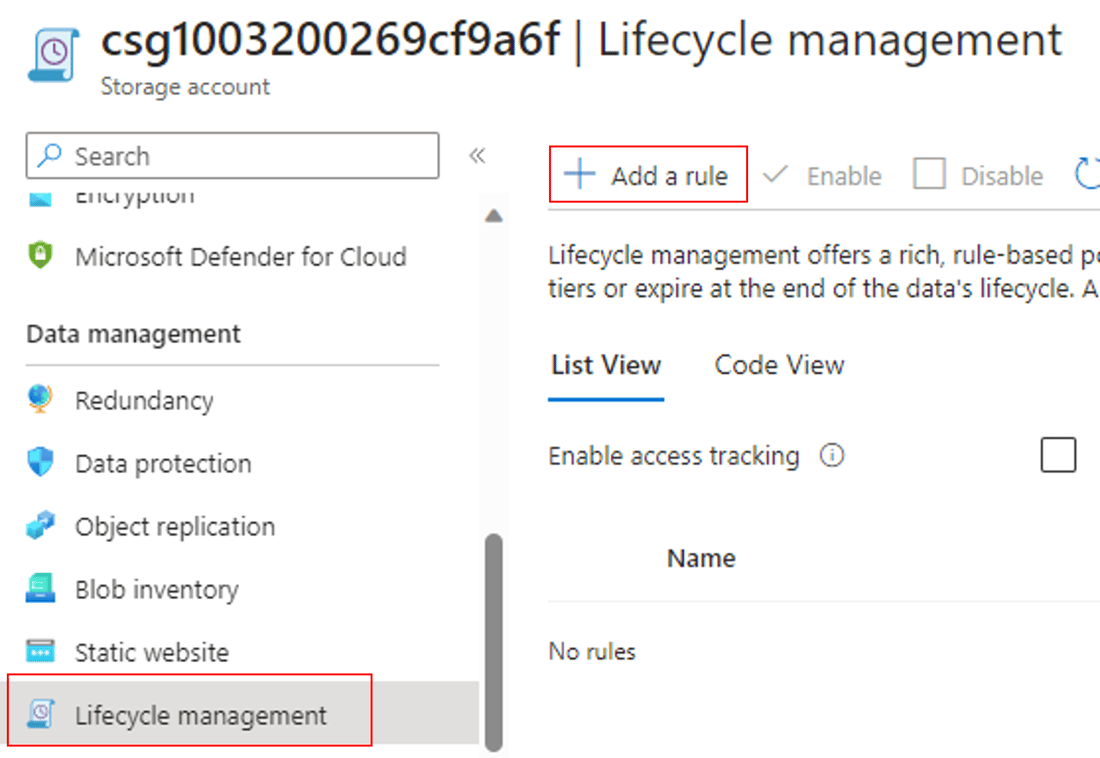Switch to Code View tab
1100x758 pixels.
(x=778, y=365)
